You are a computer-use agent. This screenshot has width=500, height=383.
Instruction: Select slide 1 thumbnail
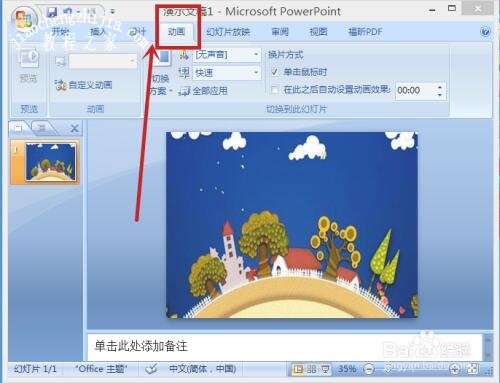[50, 162]
